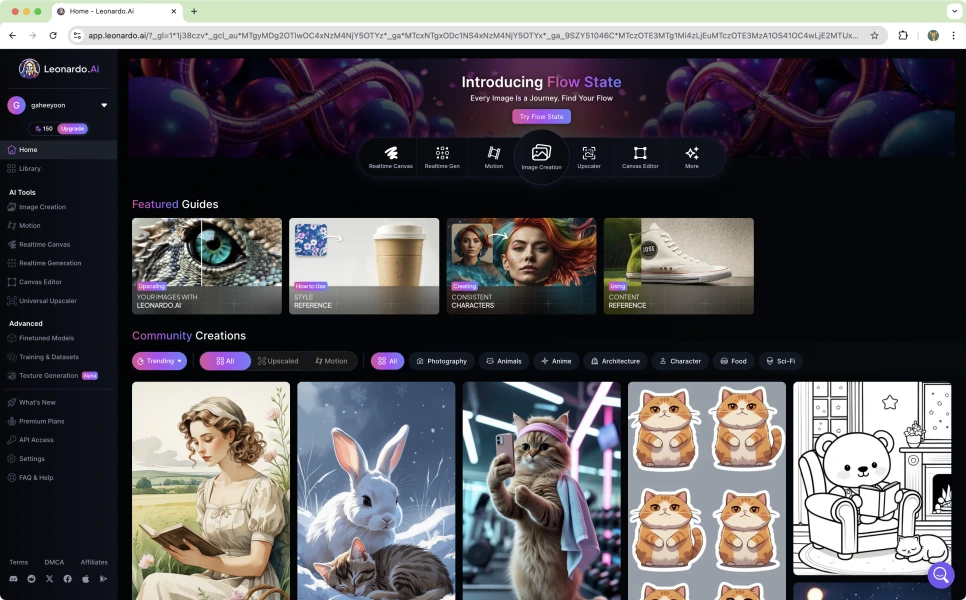Viewport: 966px width, 600px height.
Task: Go back using the browser back arrow
Action: 13,36
